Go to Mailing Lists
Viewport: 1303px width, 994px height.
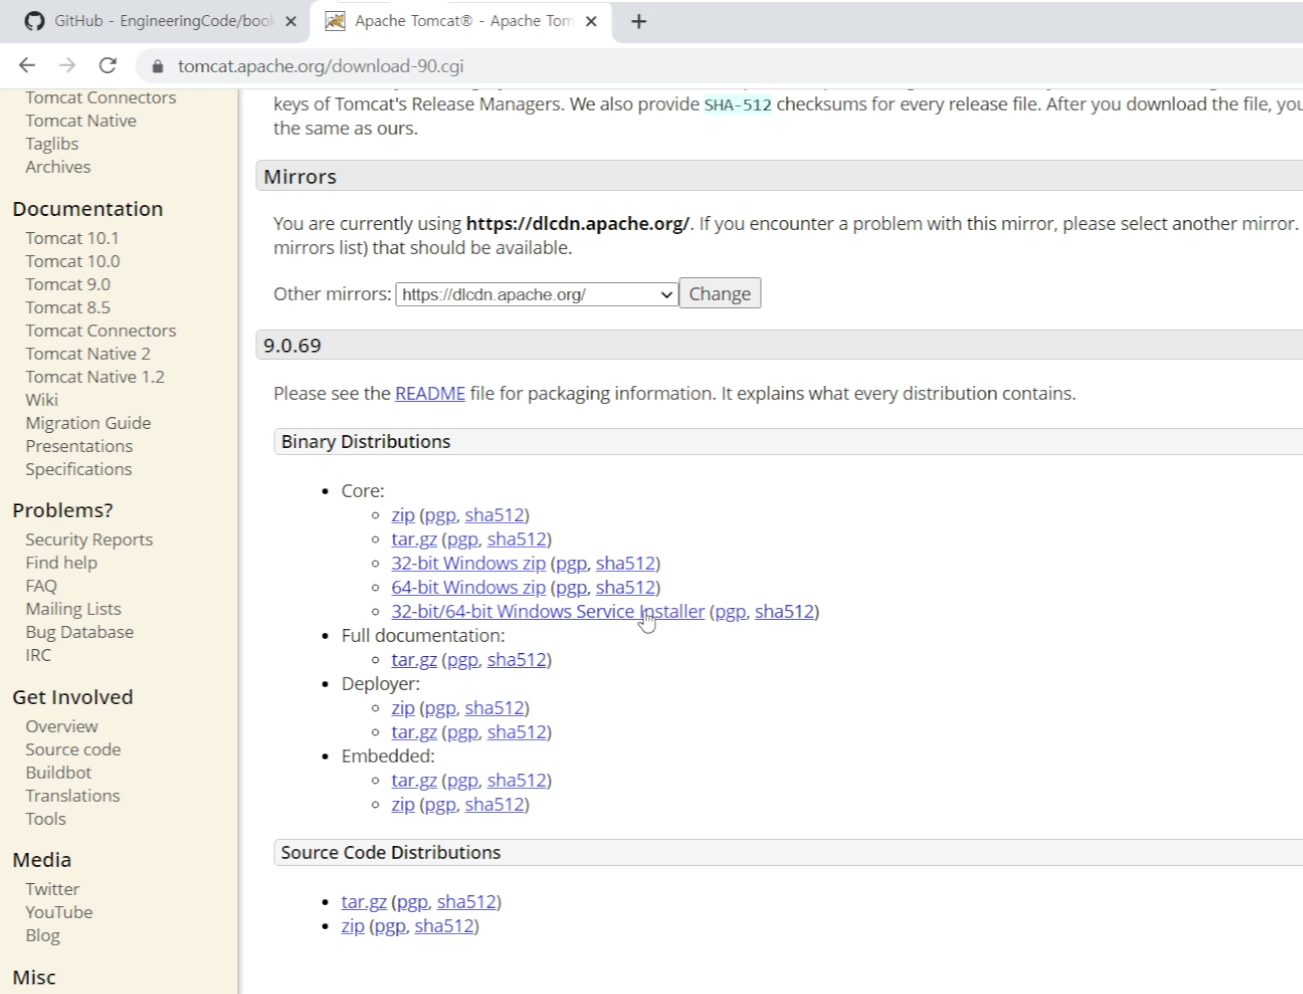pyautogui.click(x=73, y=608)
